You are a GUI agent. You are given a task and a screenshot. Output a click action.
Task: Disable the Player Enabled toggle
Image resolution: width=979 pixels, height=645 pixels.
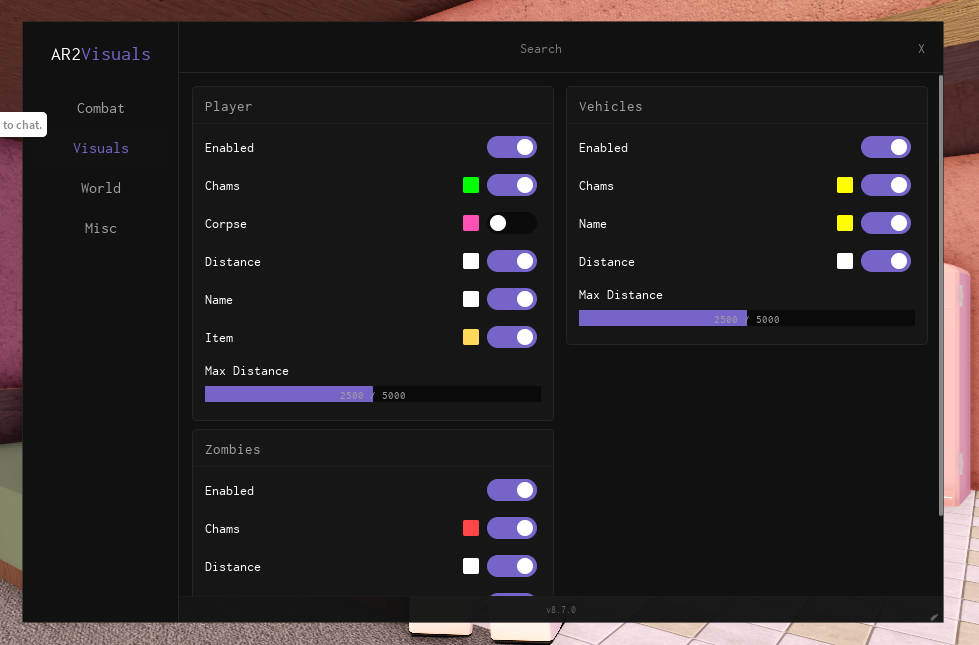coord(512,147)
